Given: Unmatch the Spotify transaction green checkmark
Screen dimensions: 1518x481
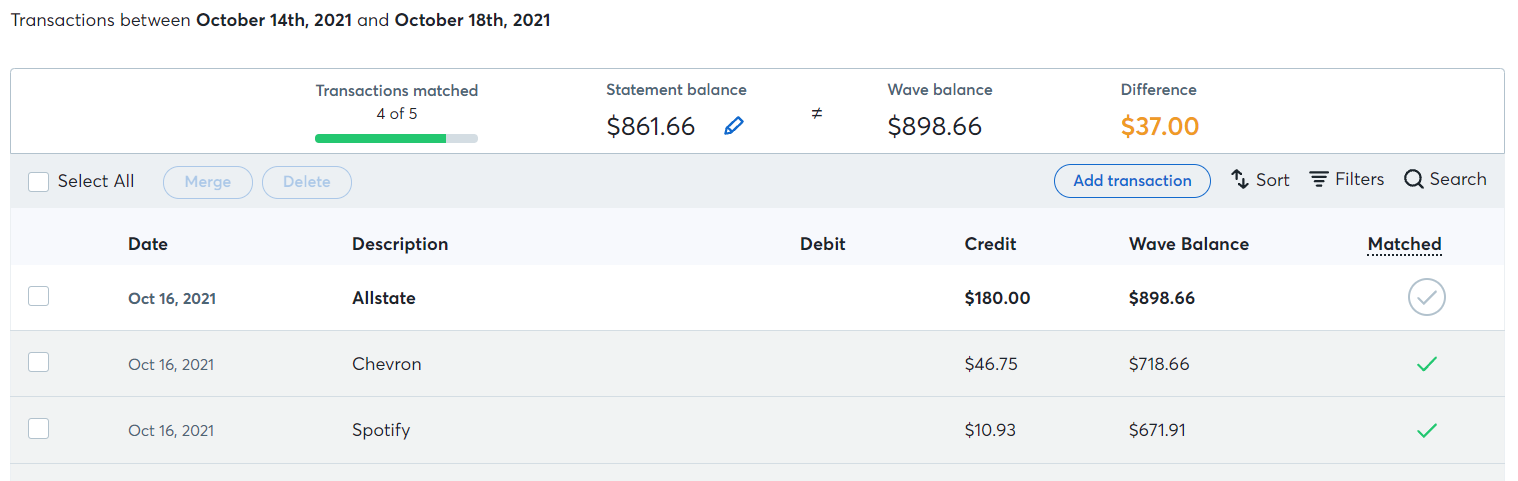Looking at the screenshot, I should point(1427,431).
